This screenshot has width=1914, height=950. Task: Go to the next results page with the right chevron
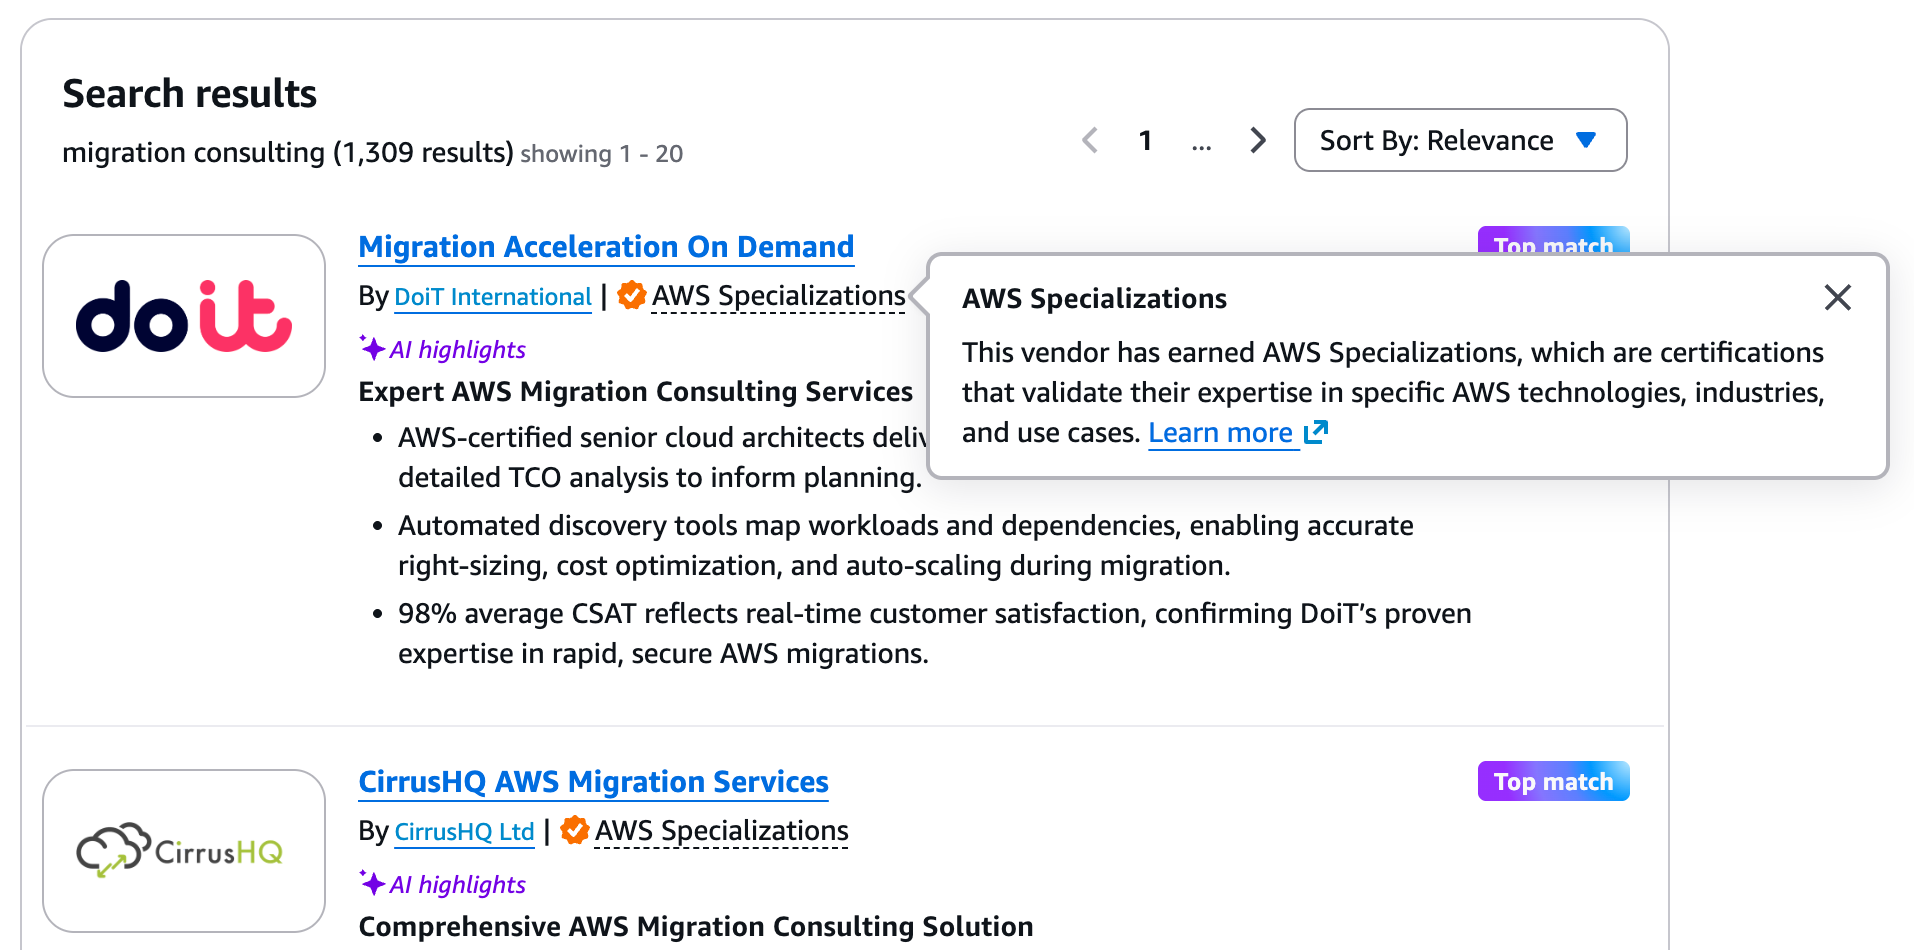[x=1257, y=140]
